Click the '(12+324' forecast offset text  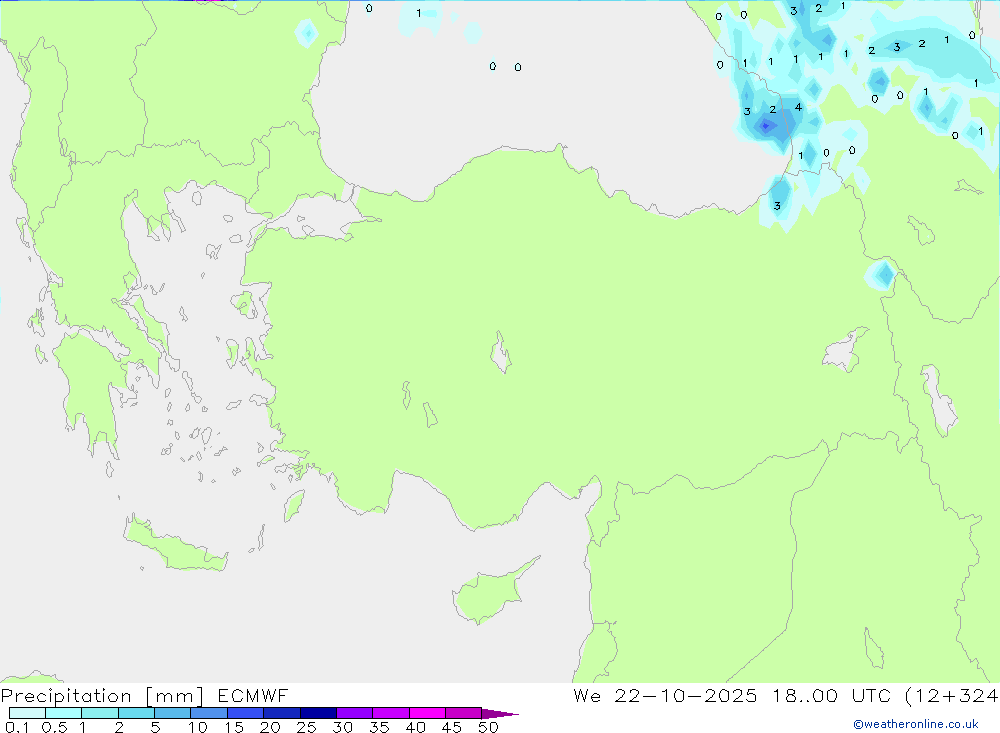click(952, 696)
